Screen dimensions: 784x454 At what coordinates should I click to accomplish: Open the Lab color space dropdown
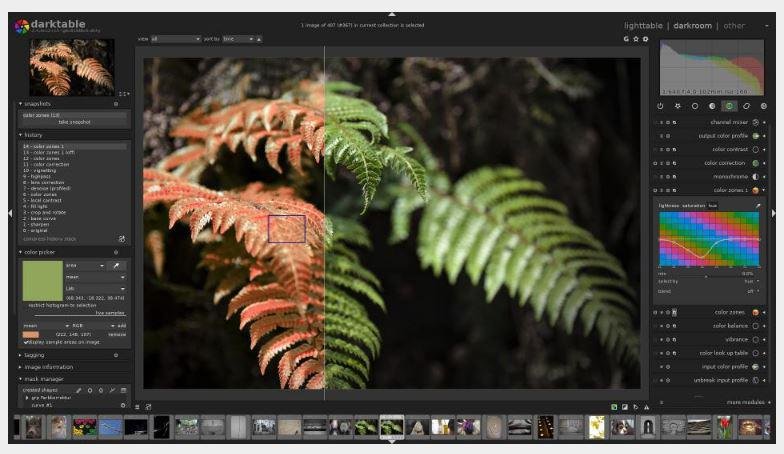pos(95,288)
